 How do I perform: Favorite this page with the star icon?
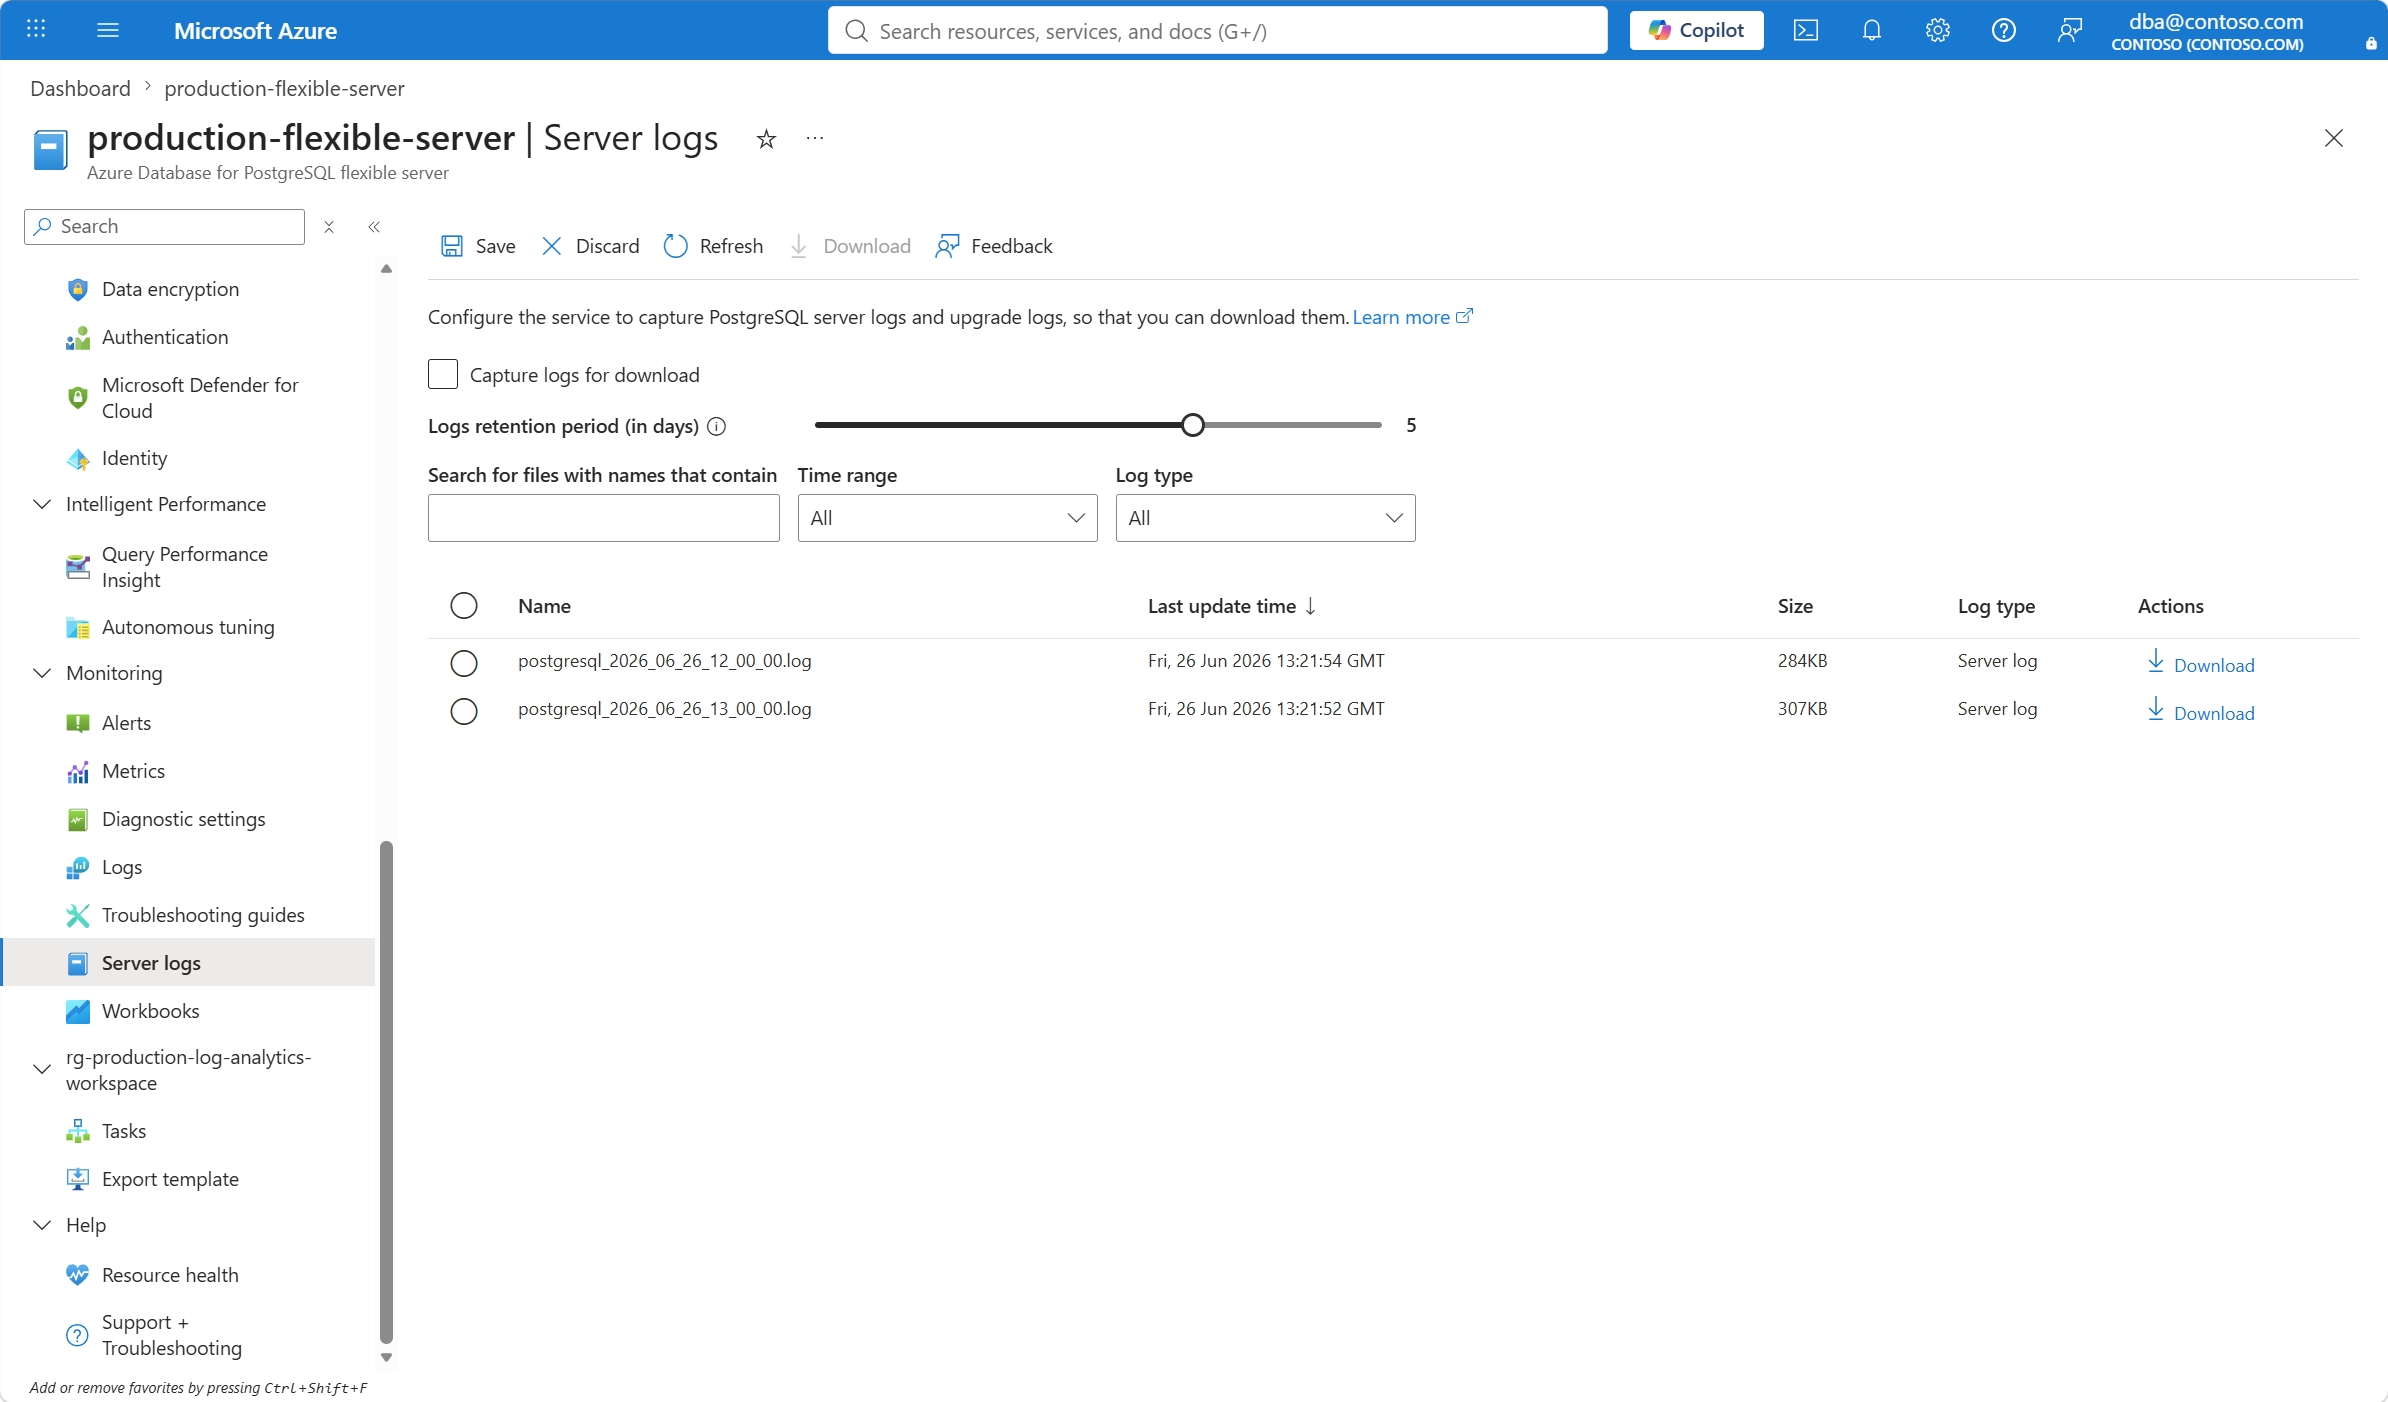pyautogui.click(x=766, y=139)
